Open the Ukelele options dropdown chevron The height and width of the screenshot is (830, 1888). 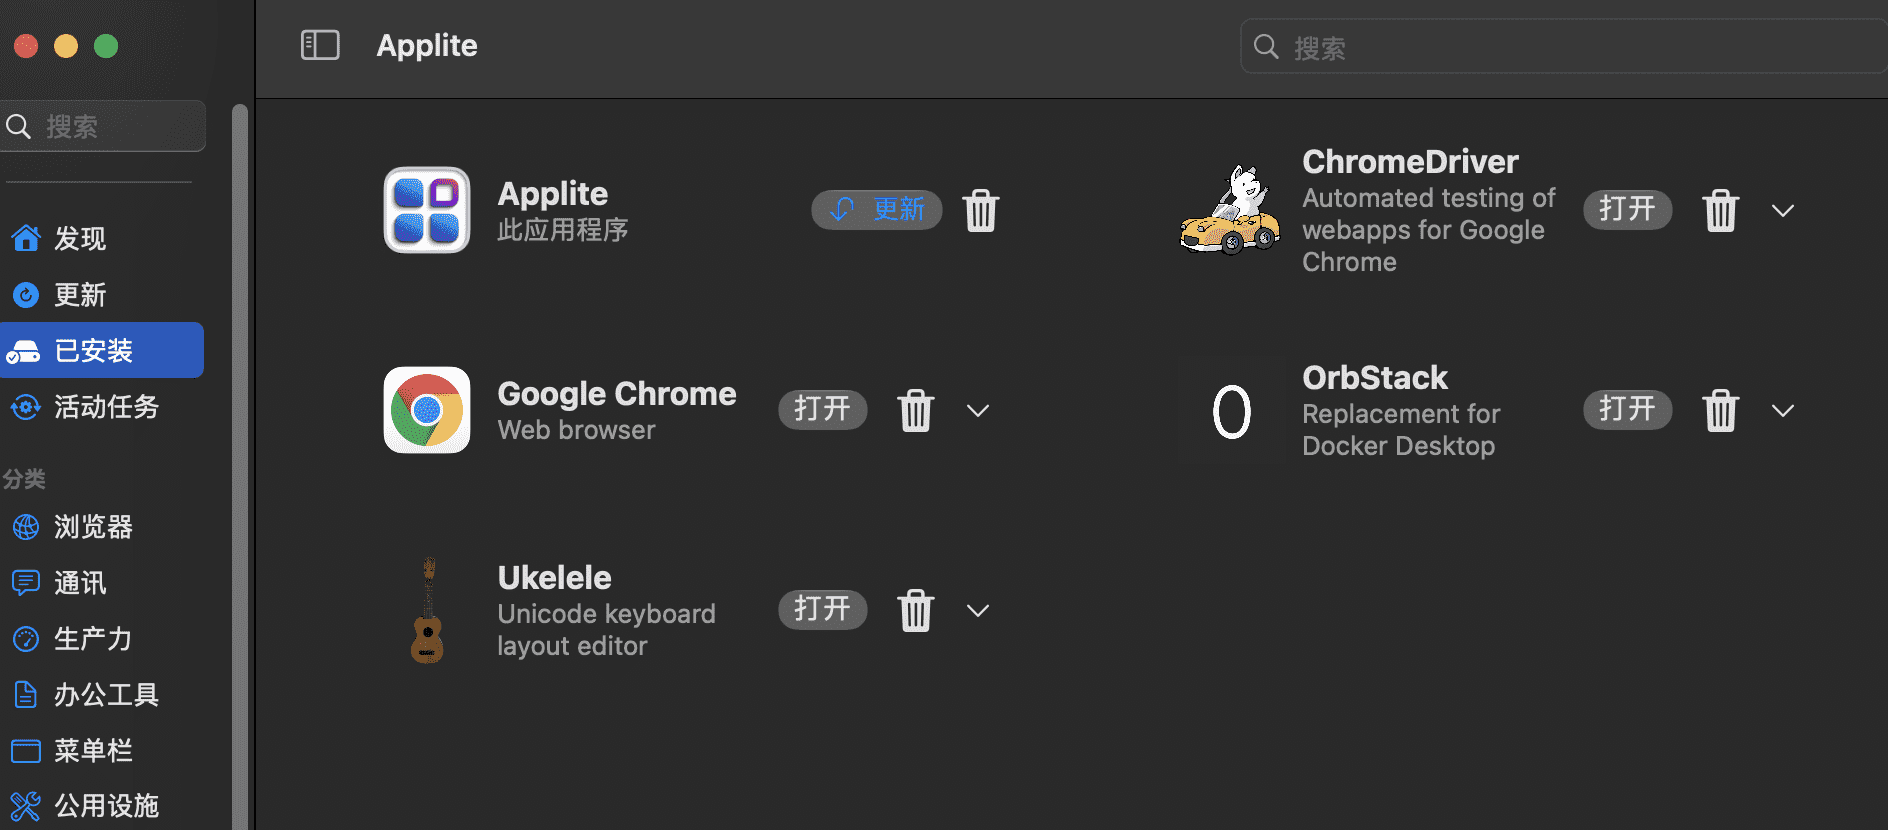click(x=977, y=610)
